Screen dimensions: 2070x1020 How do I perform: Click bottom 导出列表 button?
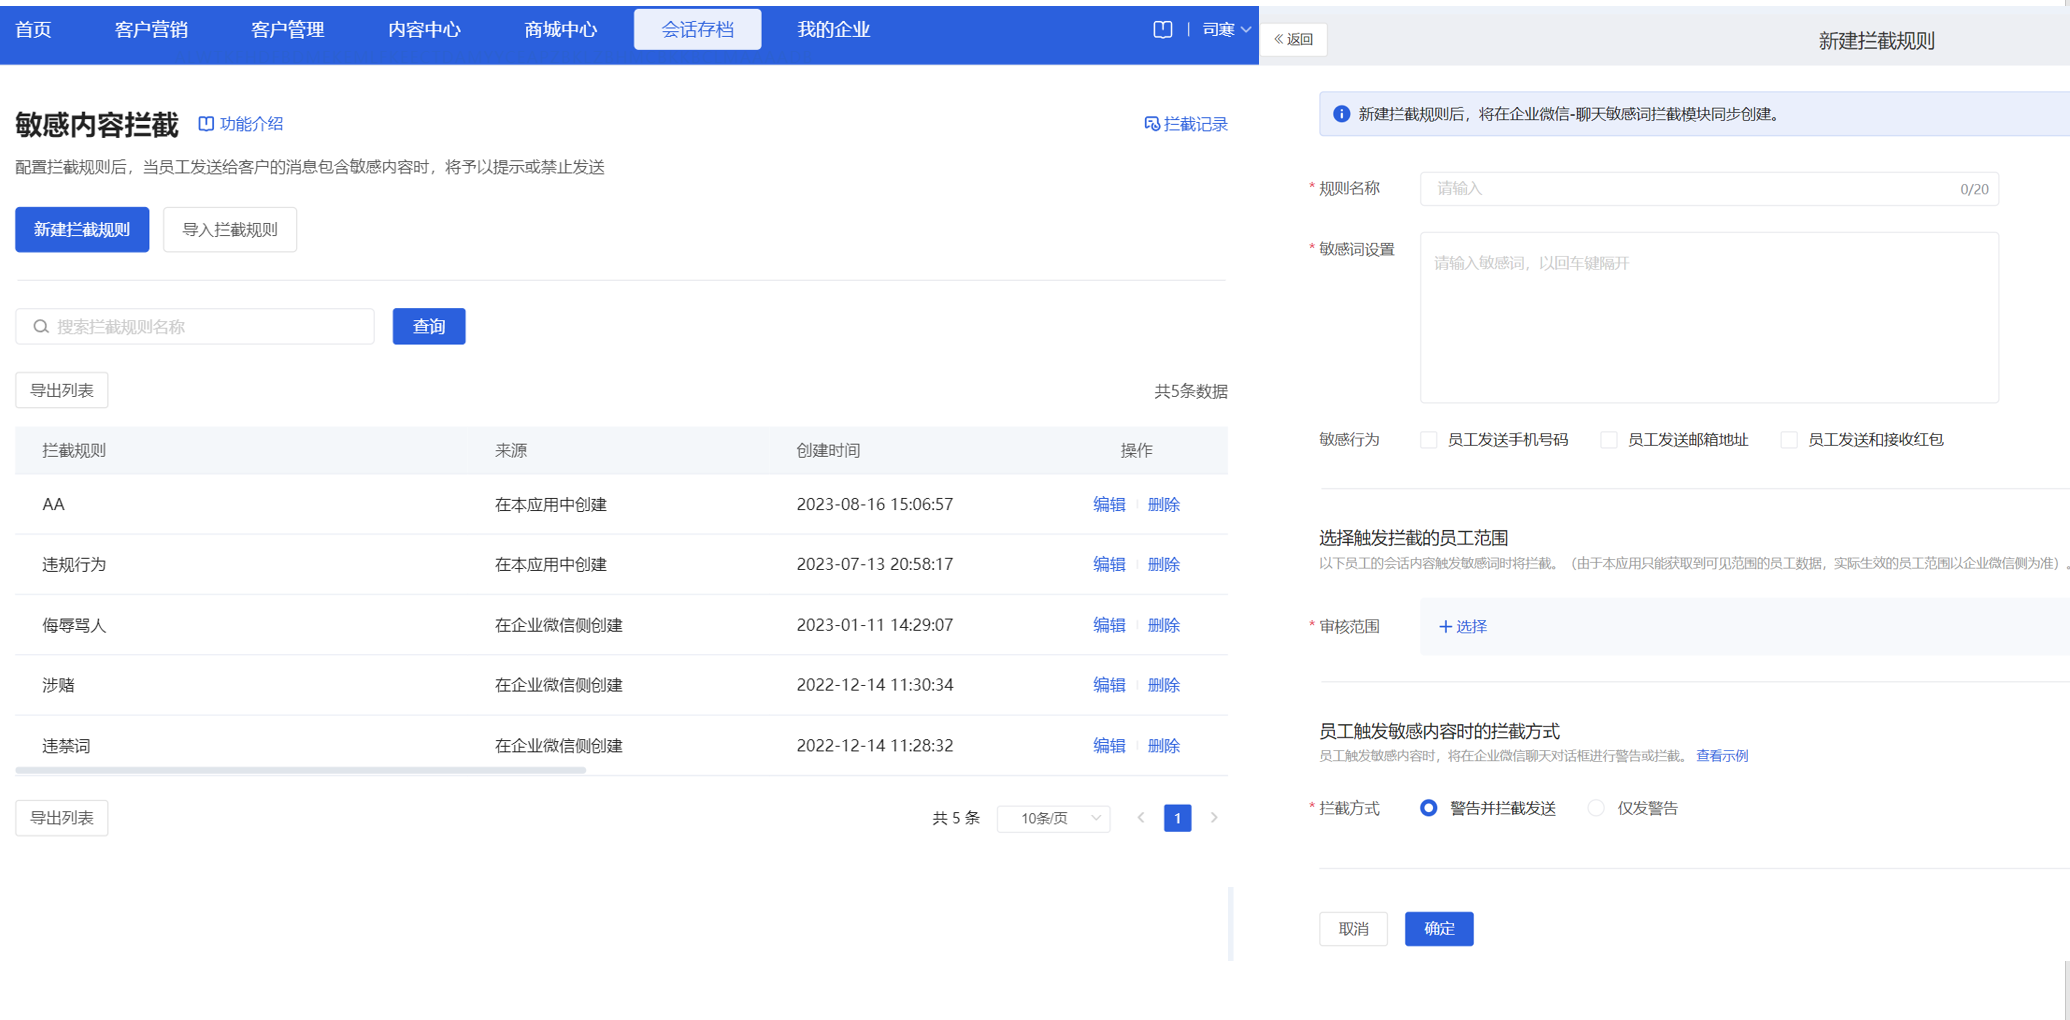pyautogui.click(x=62, y=818)
